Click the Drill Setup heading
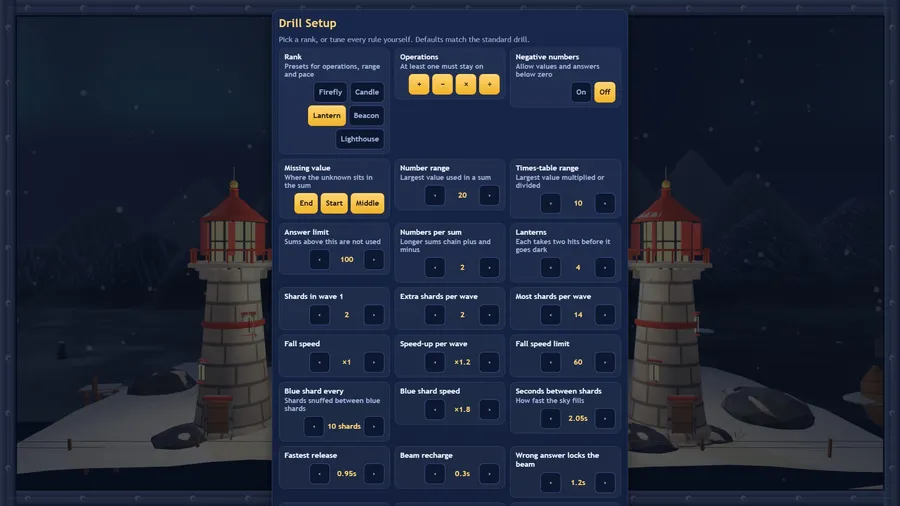 [308, 23]
